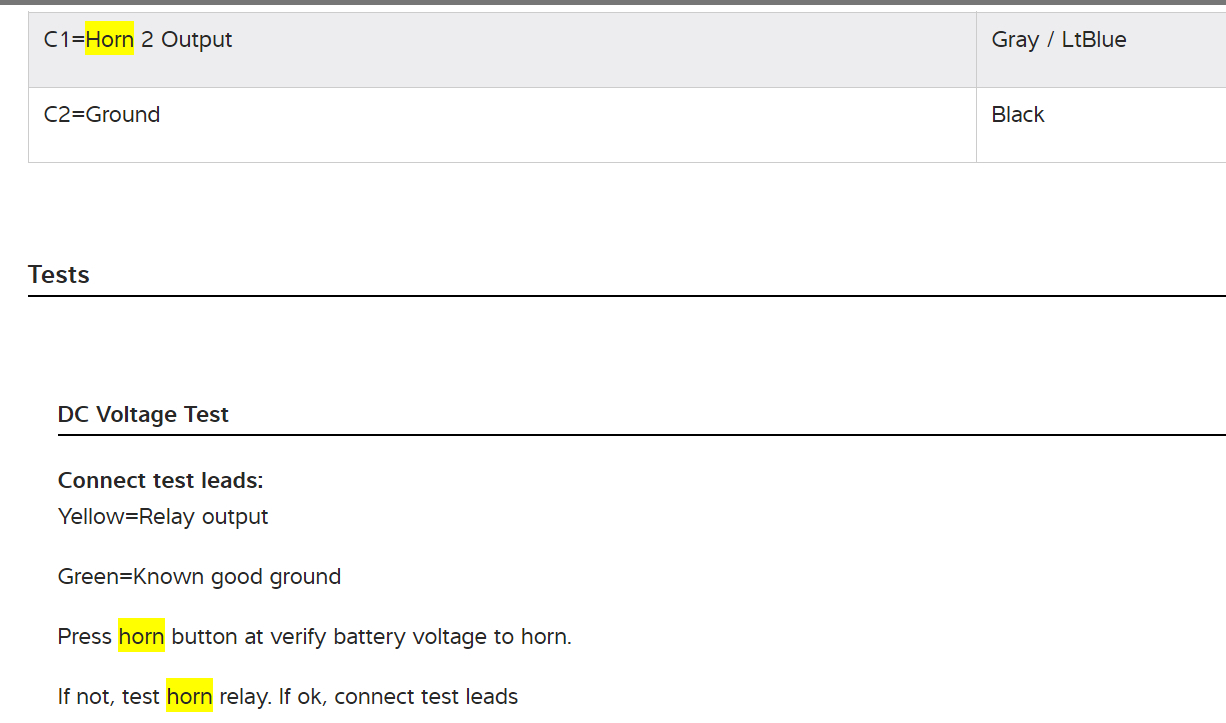
Task: Click the "C2=Ground" table cell
Action: coord(102,115)
